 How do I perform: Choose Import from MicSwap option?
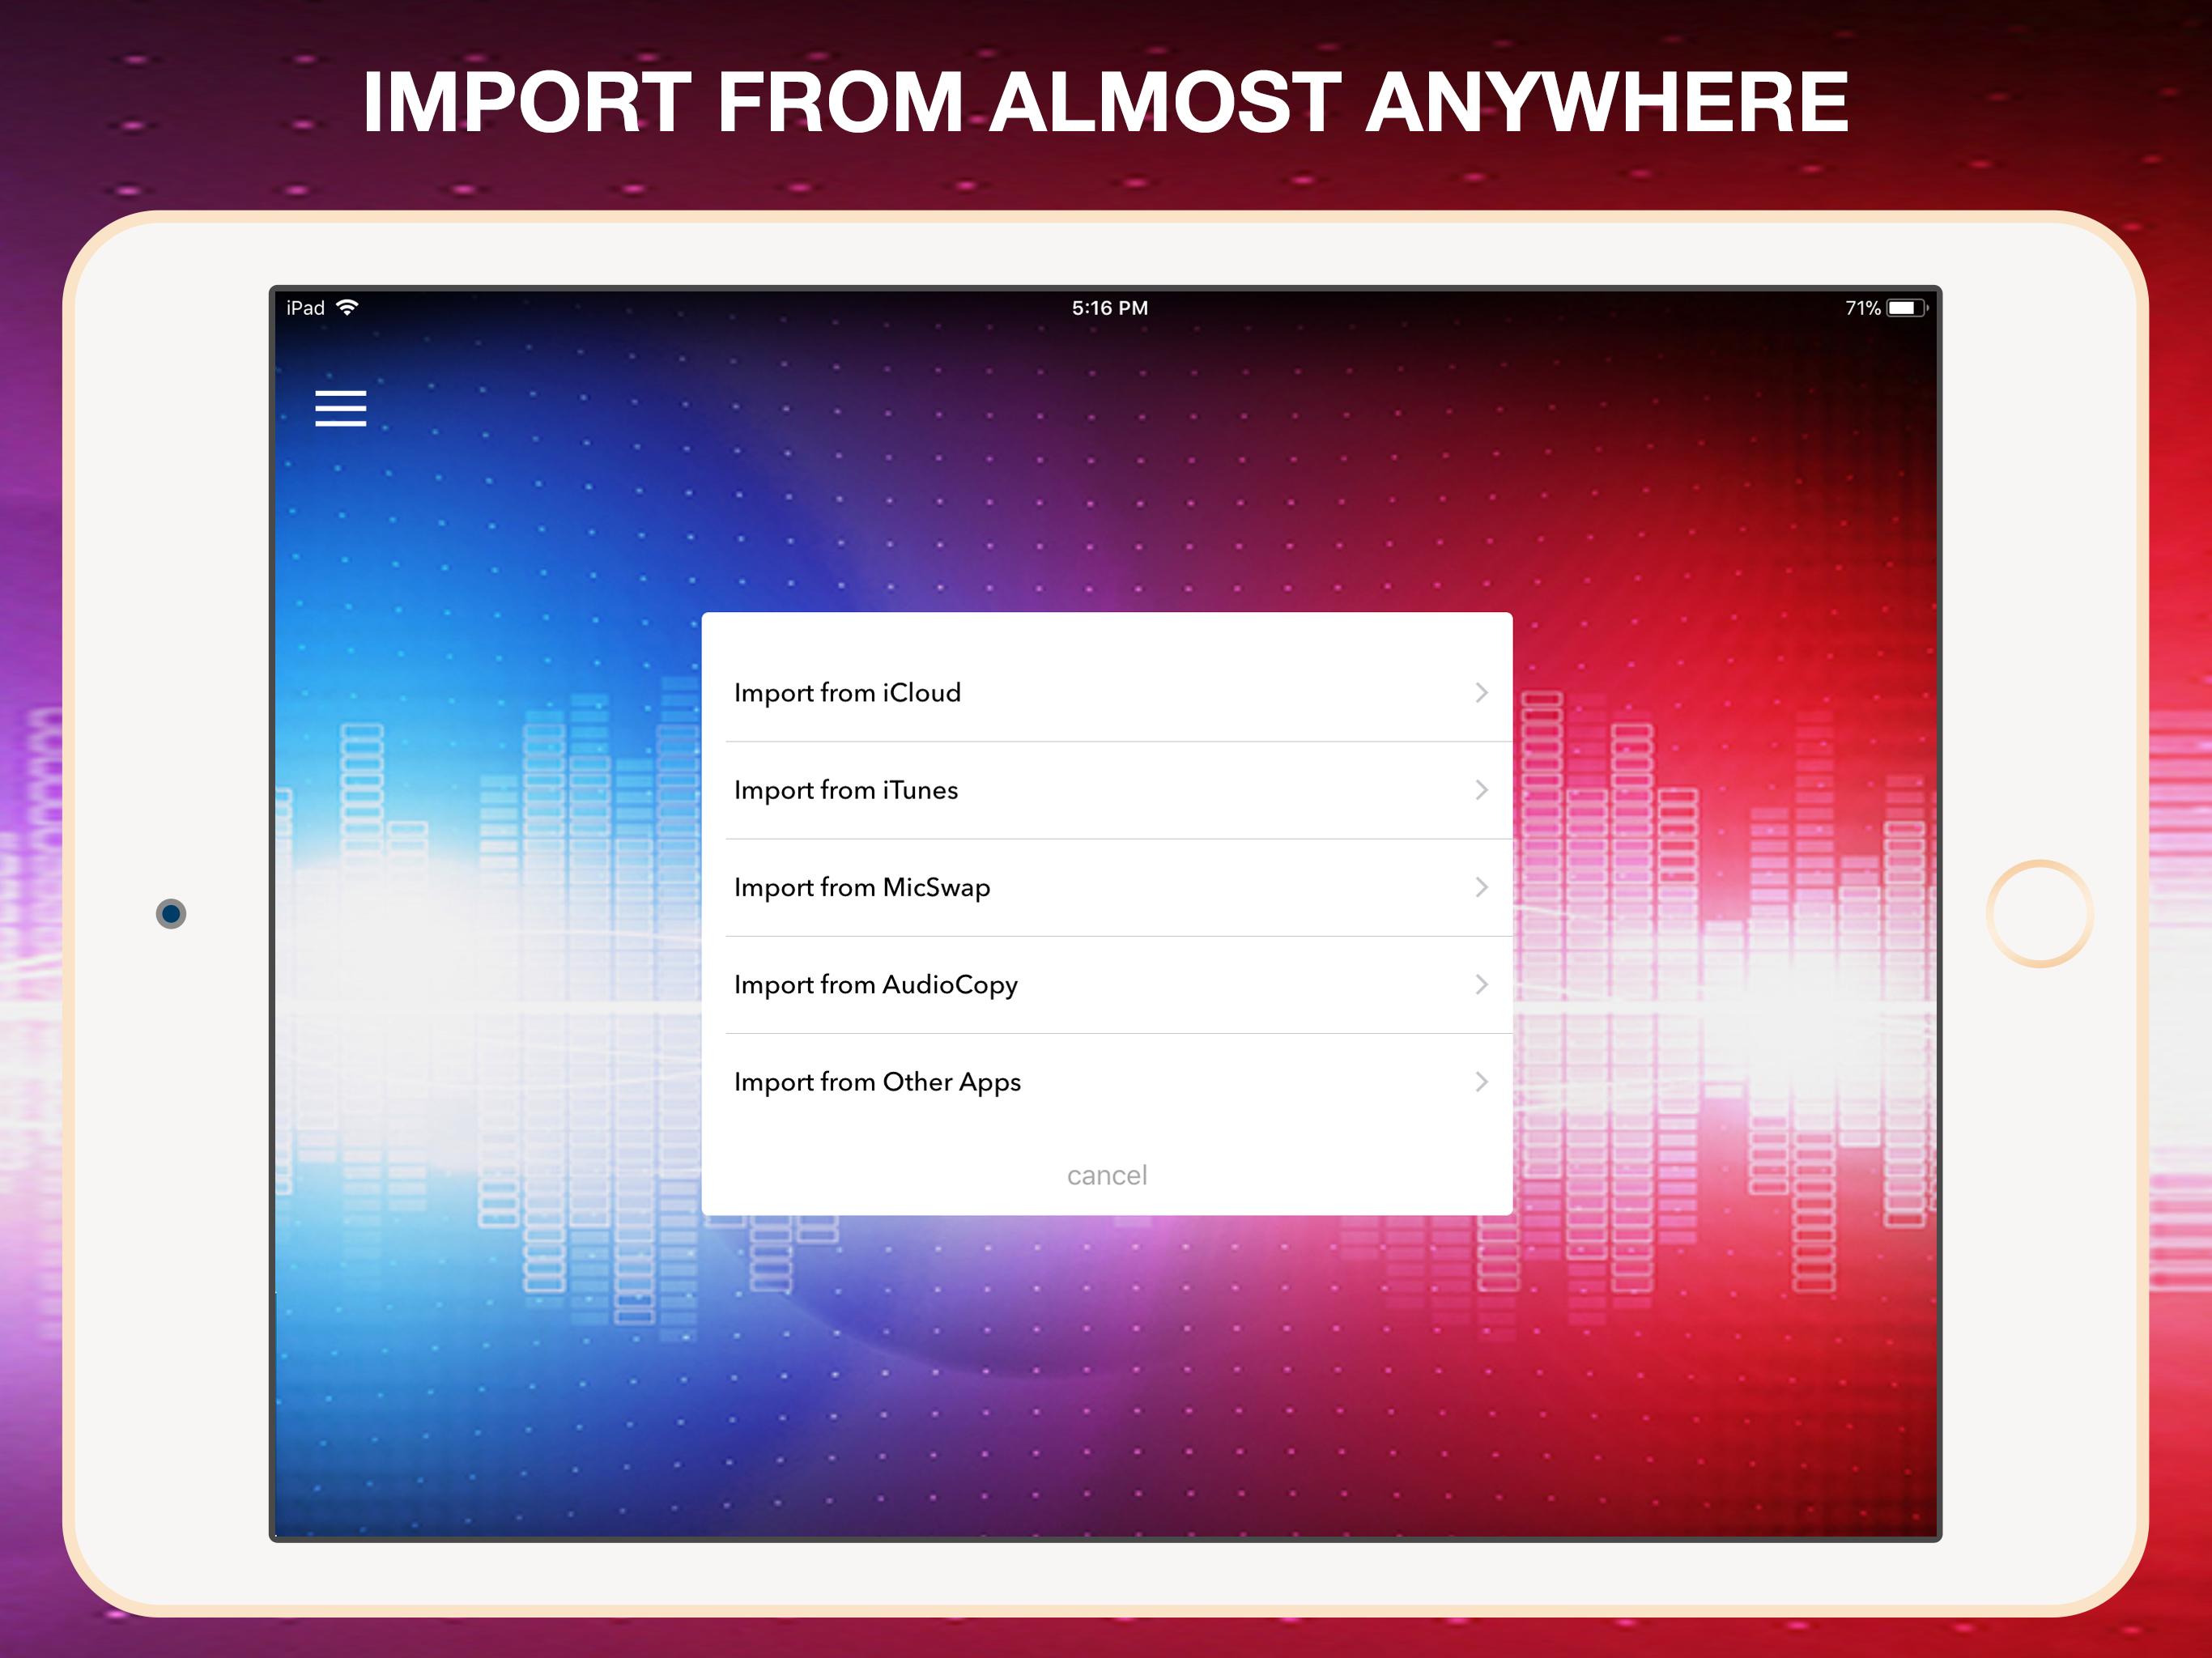862,887
